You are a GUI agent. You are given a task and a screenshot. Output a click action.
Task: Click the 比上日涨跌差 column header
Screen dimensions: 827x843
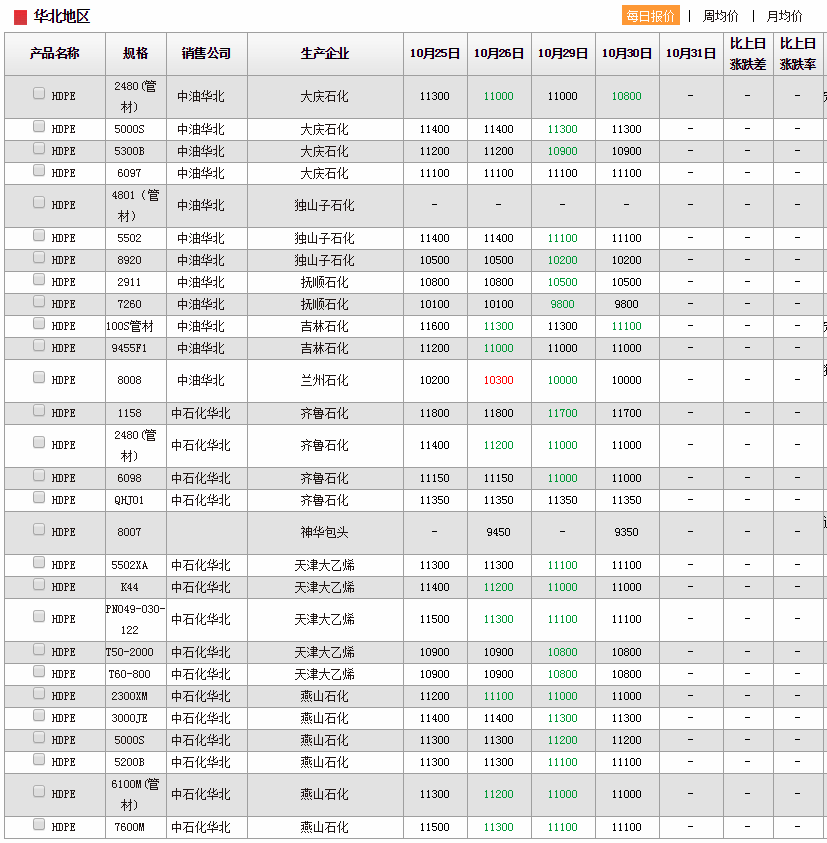point(748,53)
